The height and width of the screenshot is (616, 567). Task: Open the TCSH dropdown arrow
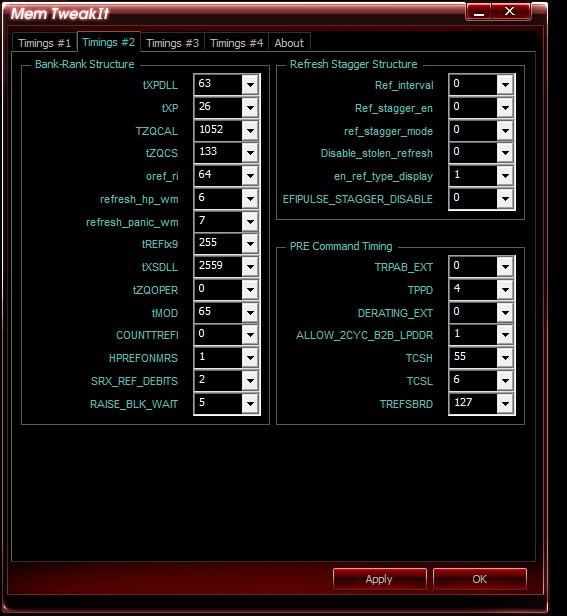[505, 358]
